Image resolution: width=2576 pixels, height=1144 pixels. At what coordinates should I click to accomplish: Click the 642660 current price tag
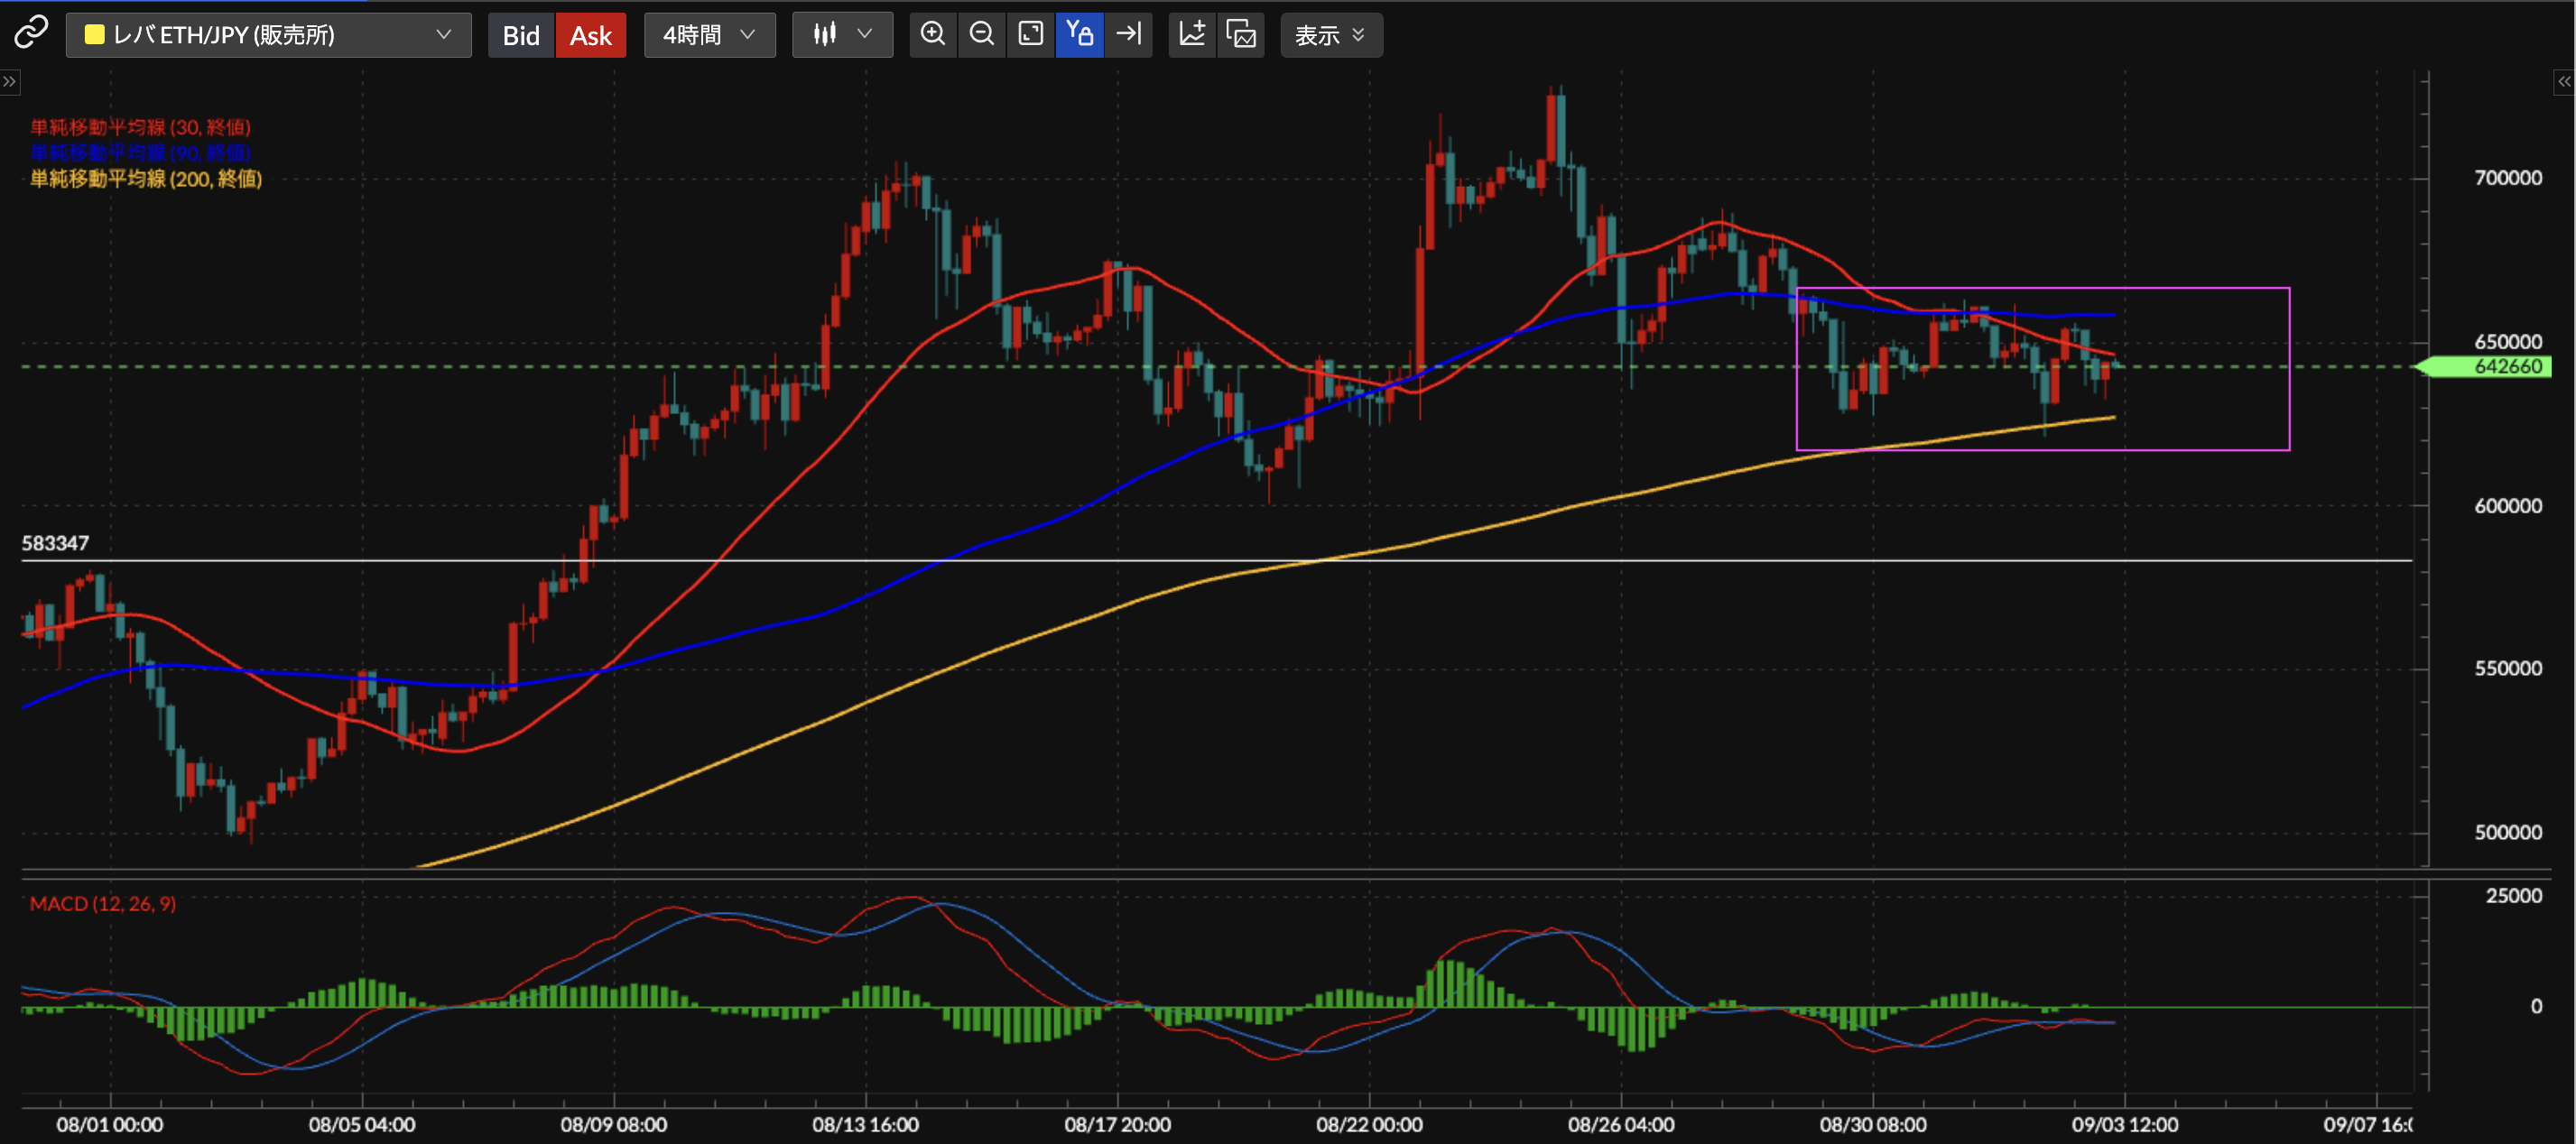point(2506,367)
